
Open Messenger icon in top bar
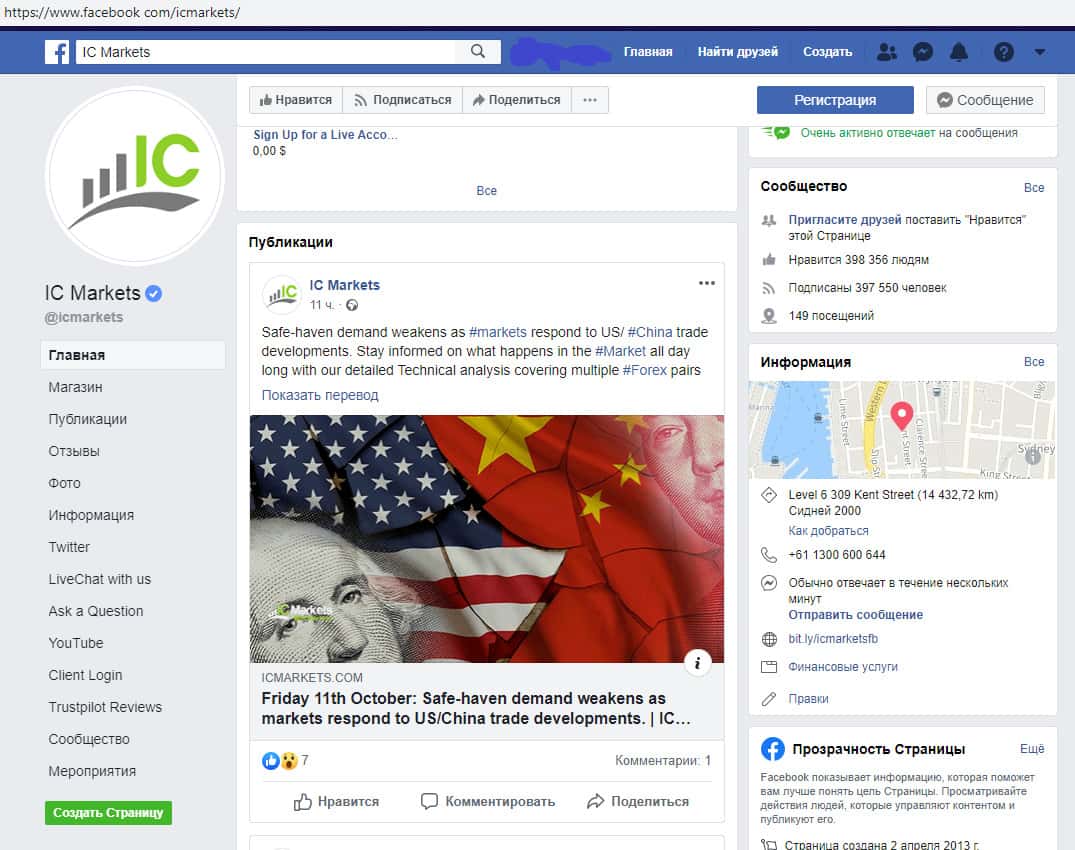(923, 52)
